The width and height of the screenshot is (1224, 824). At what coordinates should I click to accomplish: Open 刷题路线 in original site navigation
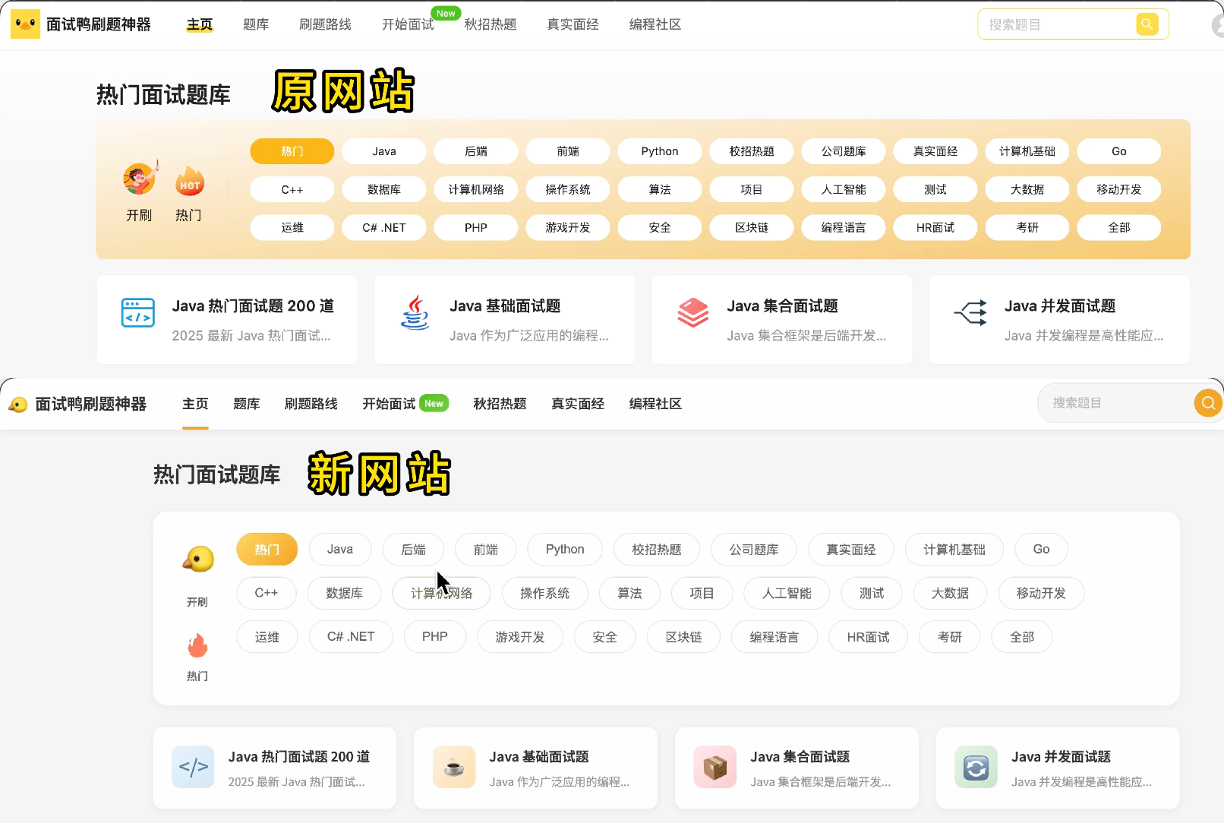click(x=325, y=24)
